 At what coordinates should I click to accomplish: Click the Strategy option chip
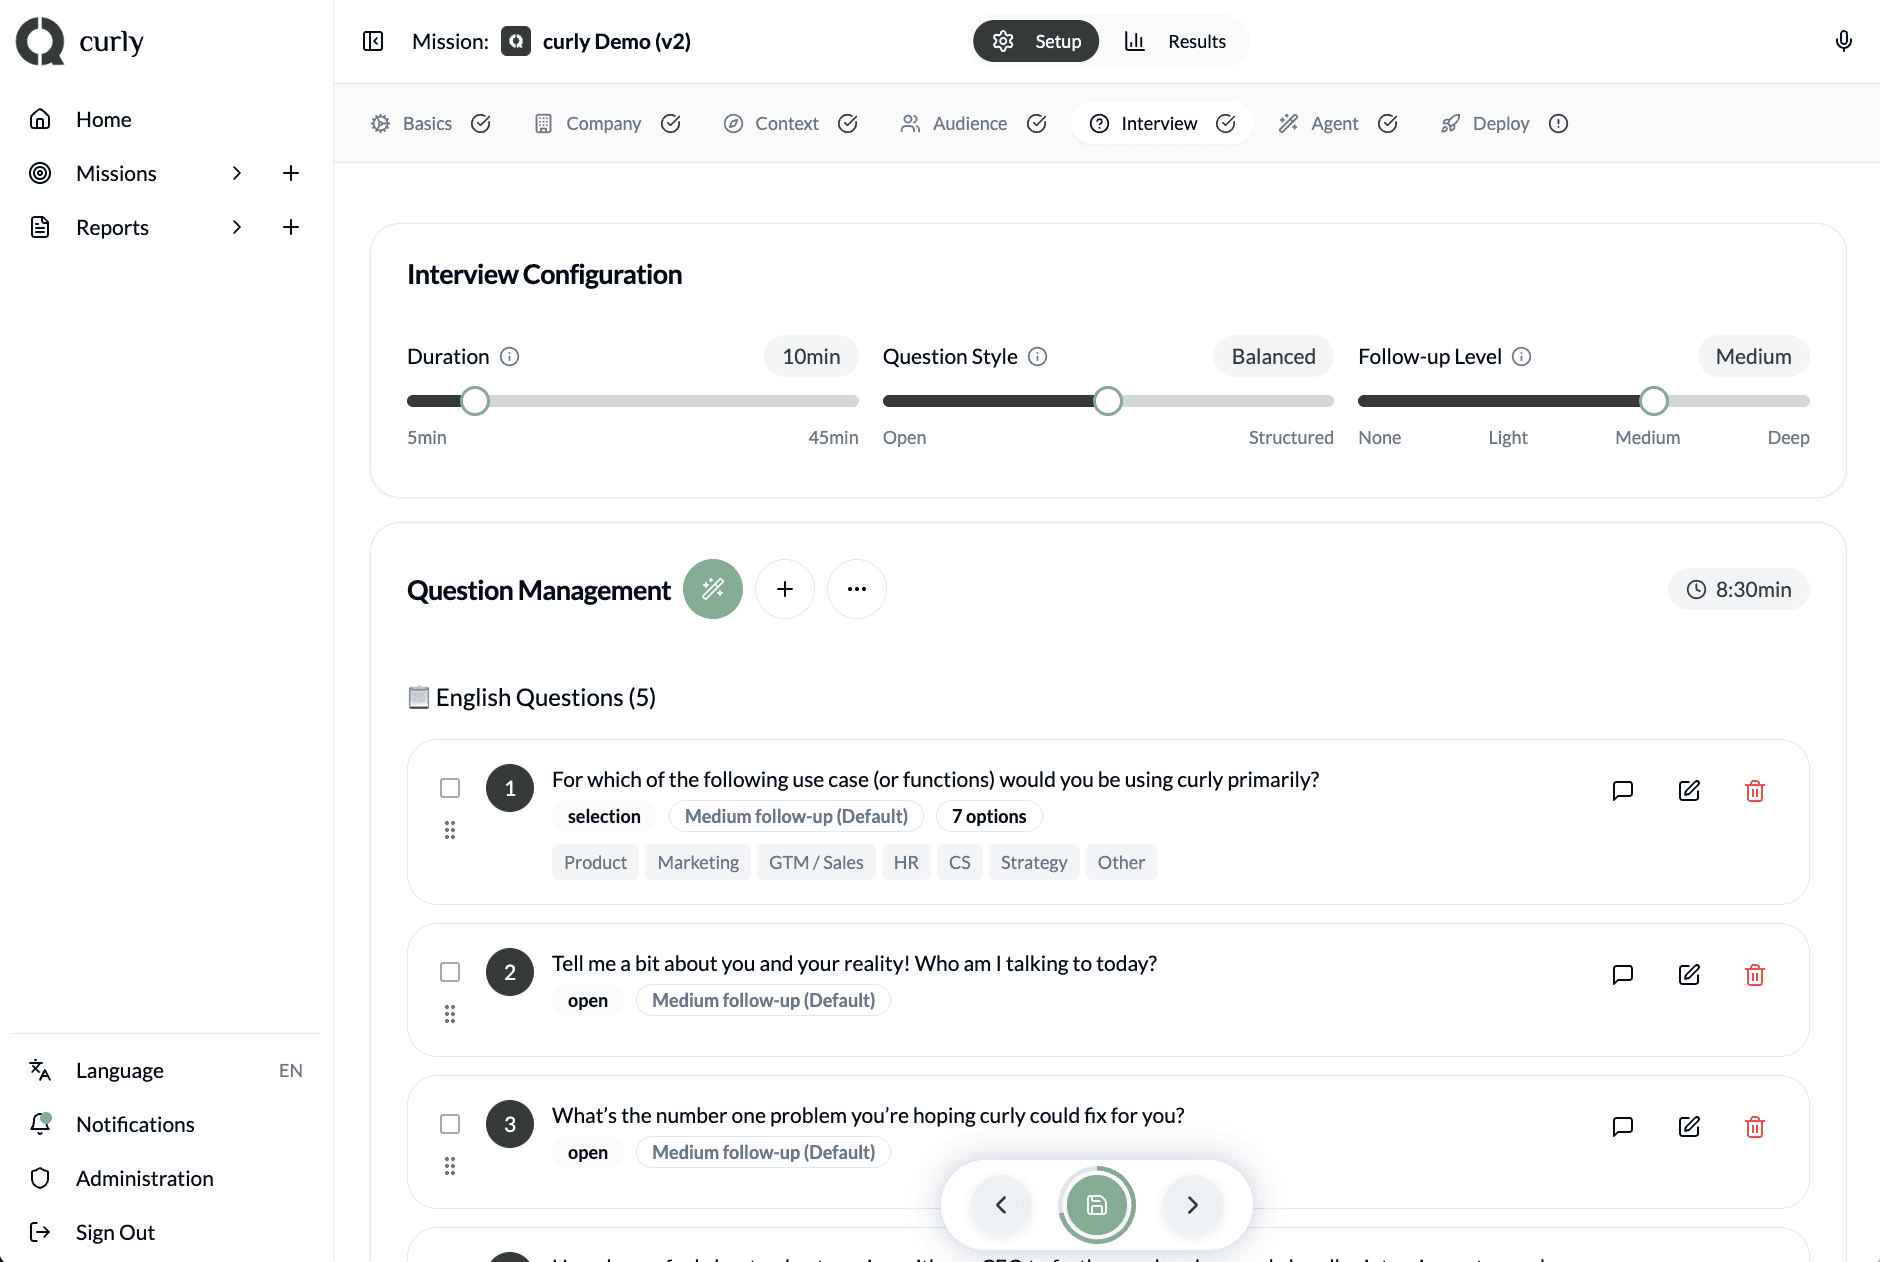pos(1034,862)
